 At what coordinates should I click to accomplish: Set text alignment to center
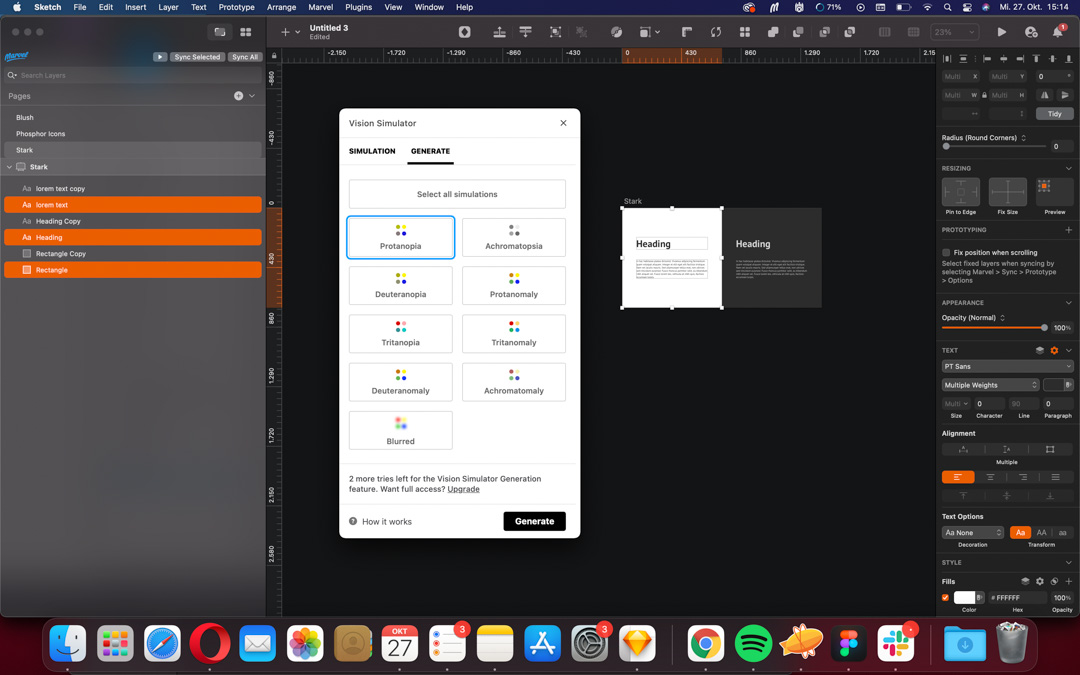[x=990, y=477]
